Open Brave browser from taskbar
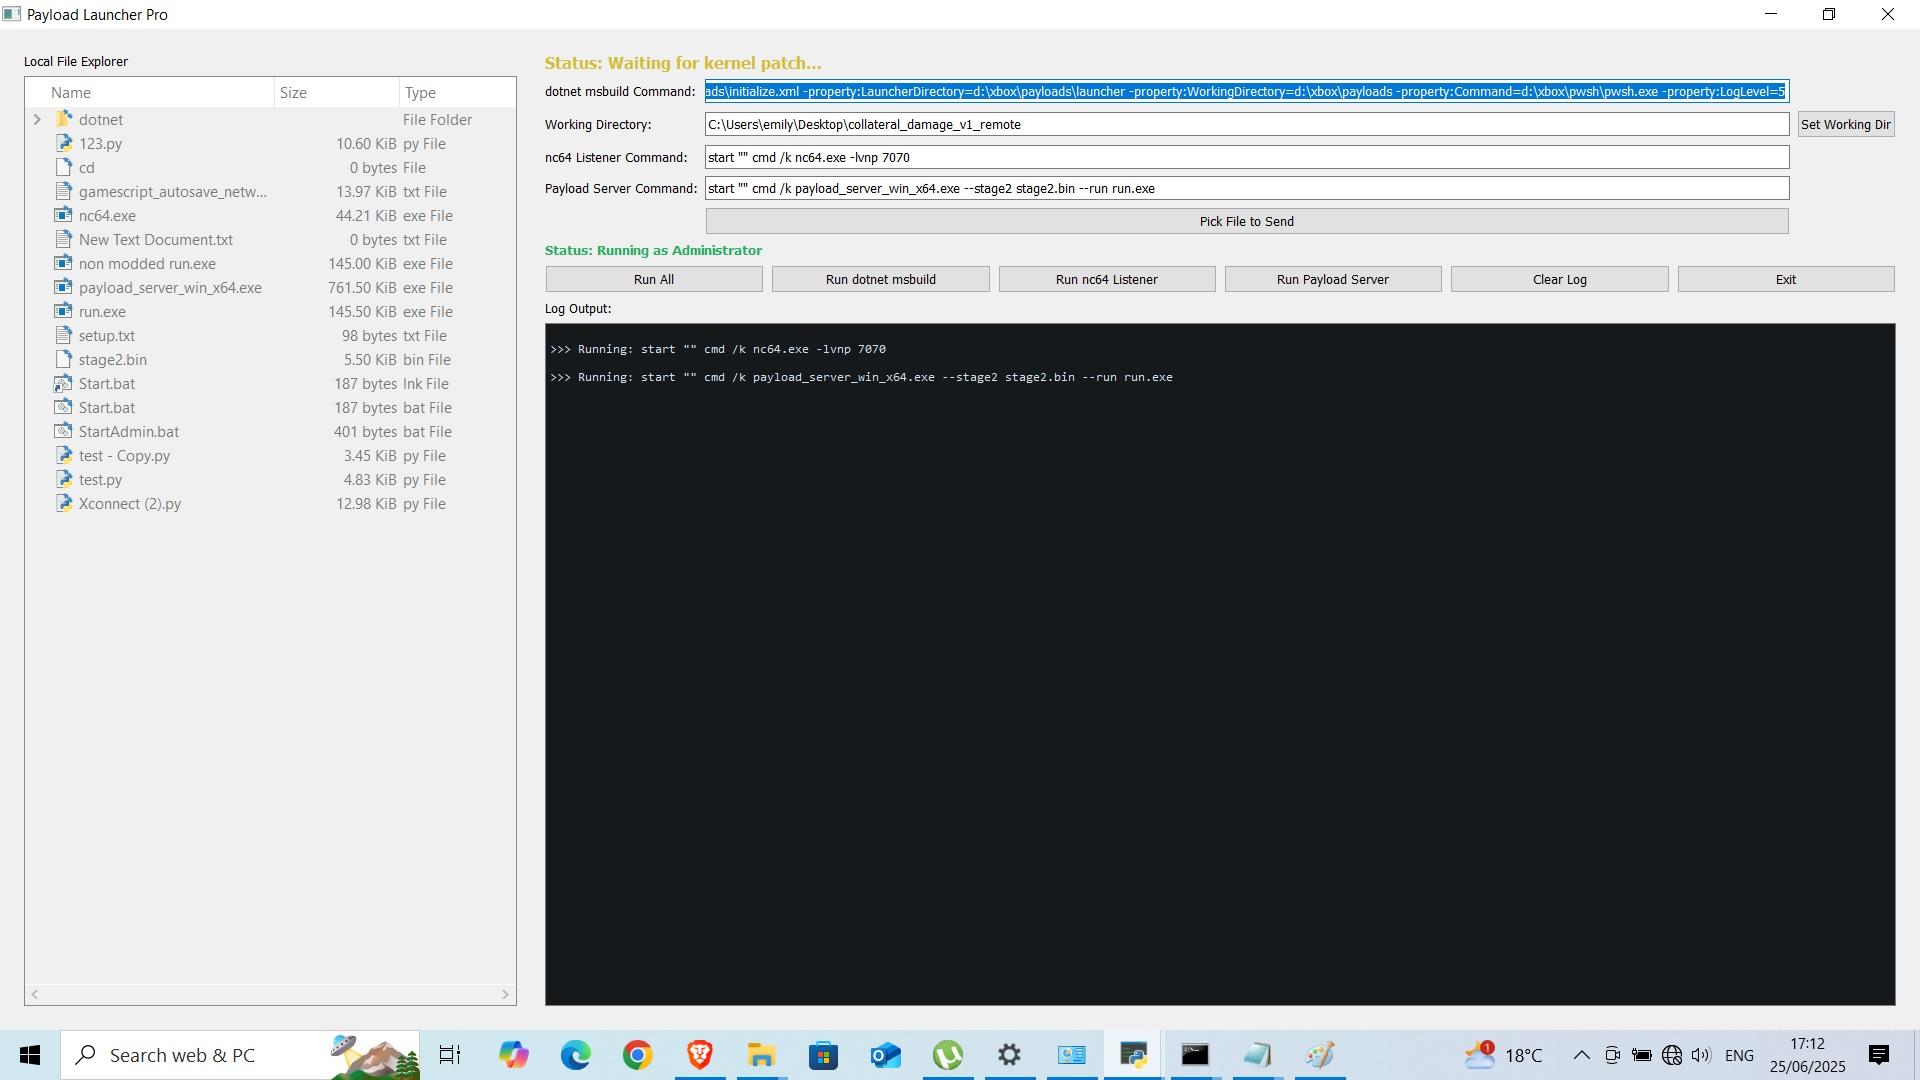 [x=699, y=1055]
